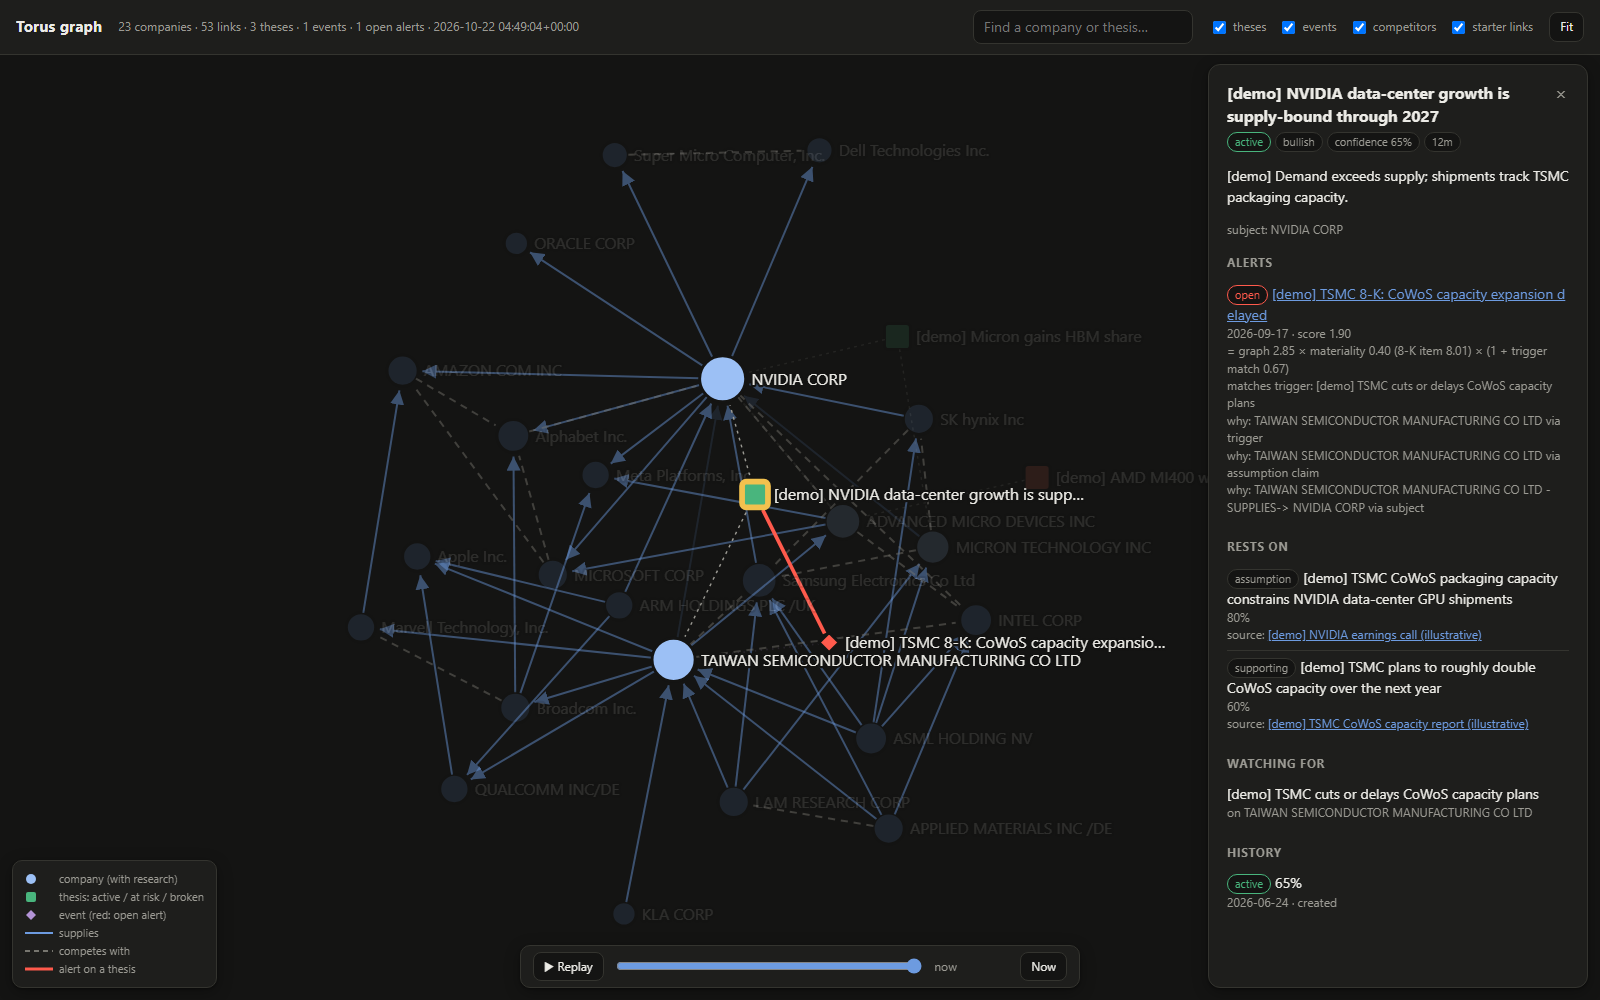Click the supporting badge under Rests On
The image size is (1600, 1000).
tap(1261, 668)
